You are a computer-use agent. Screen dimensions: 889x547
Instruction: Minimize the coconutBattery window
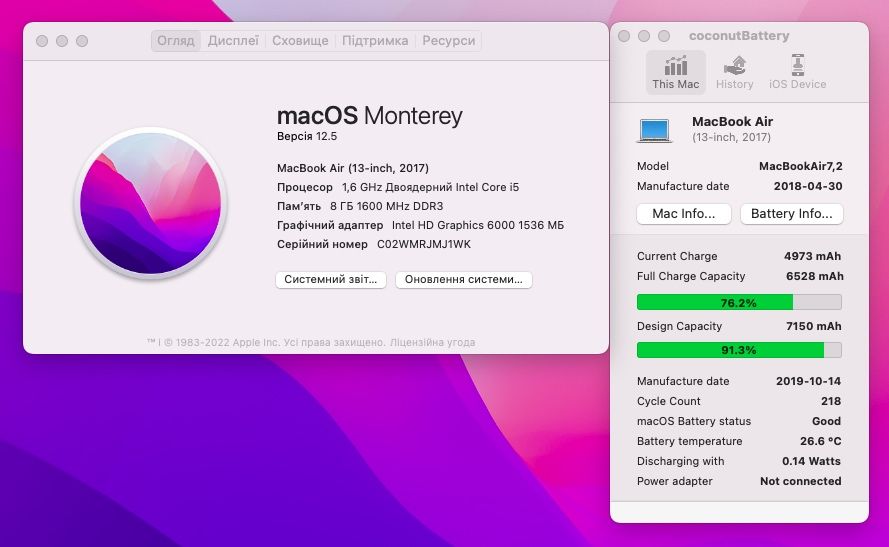click(644, 36)
